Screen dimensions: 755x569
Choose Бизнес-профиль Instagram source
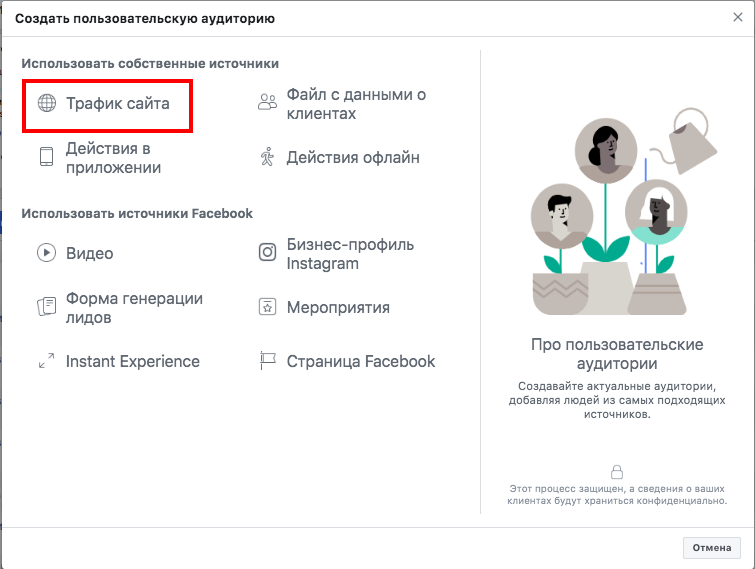tap(350, 254)
